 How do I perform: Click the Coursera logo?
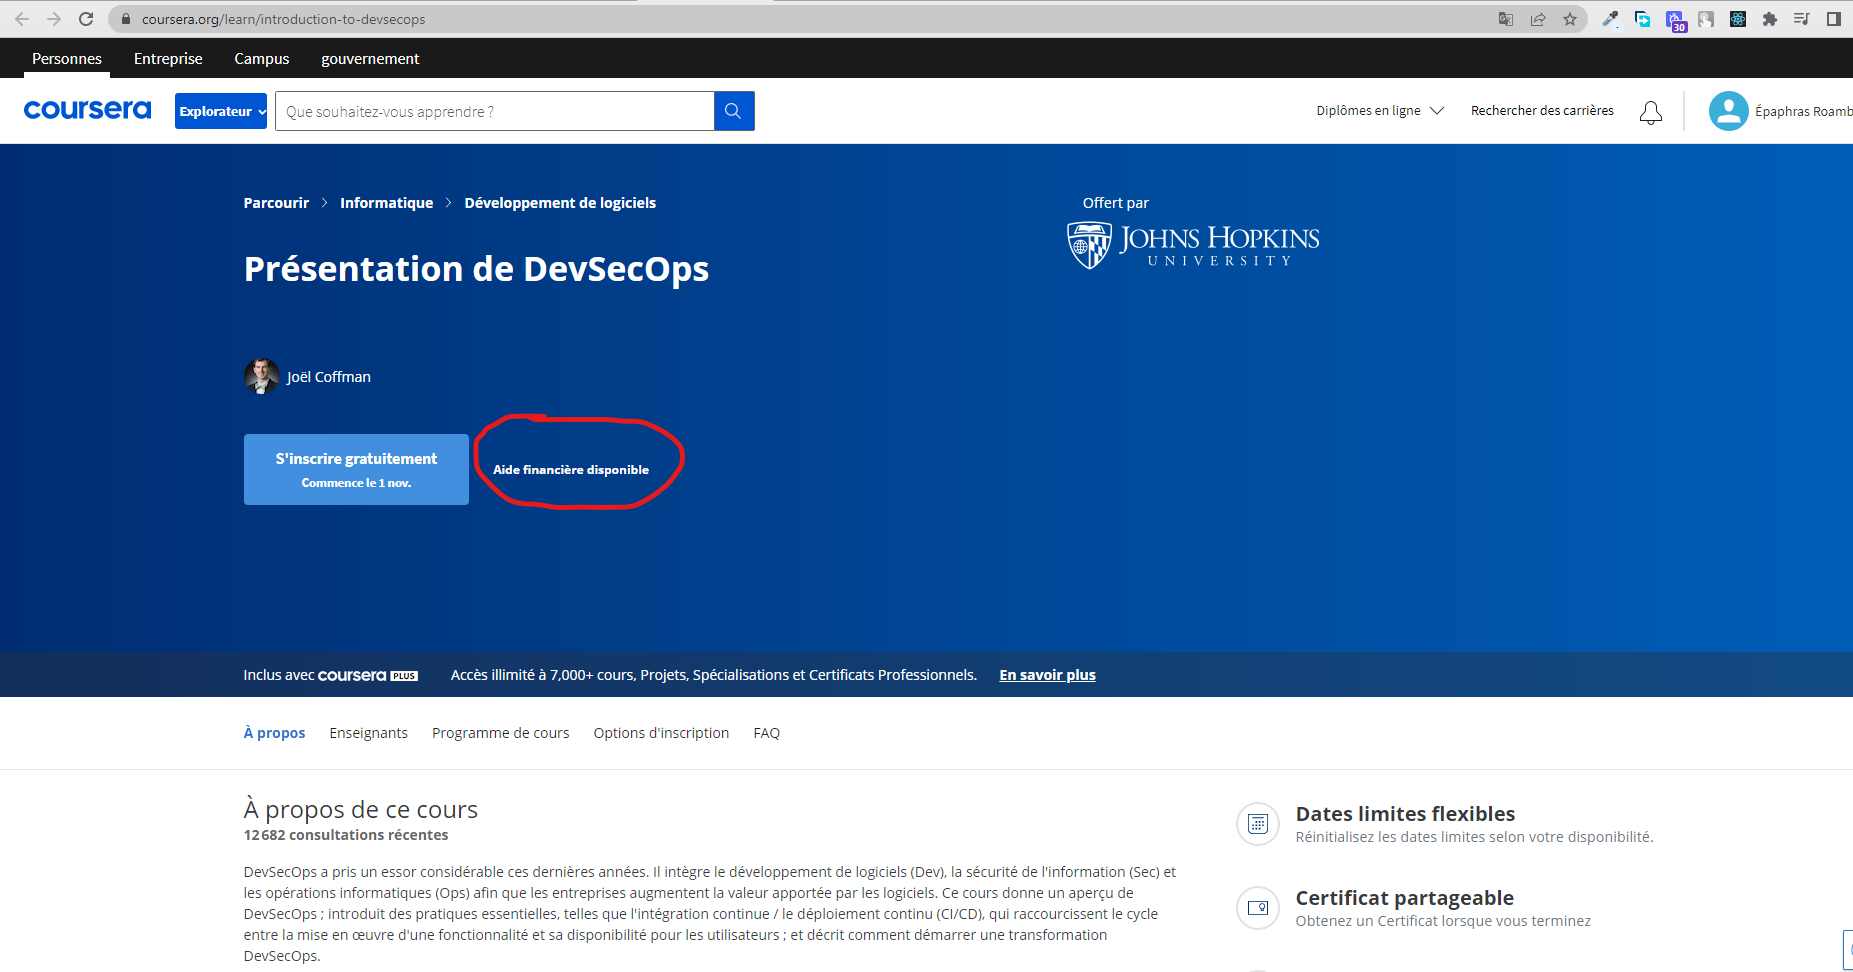pos(87,110)
